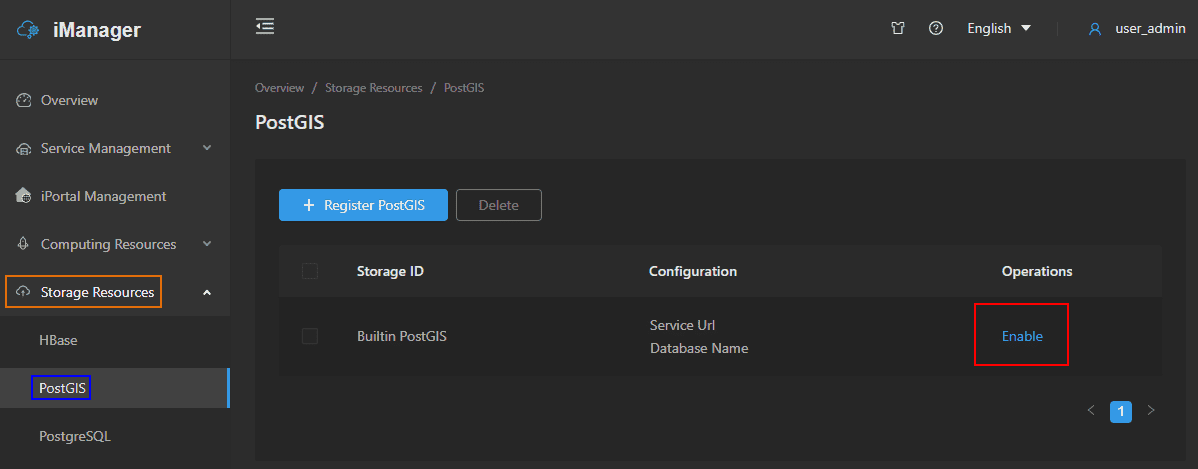Expand the Computing Resources chevron
The image size is (1198, 469).
pos(207,244)
